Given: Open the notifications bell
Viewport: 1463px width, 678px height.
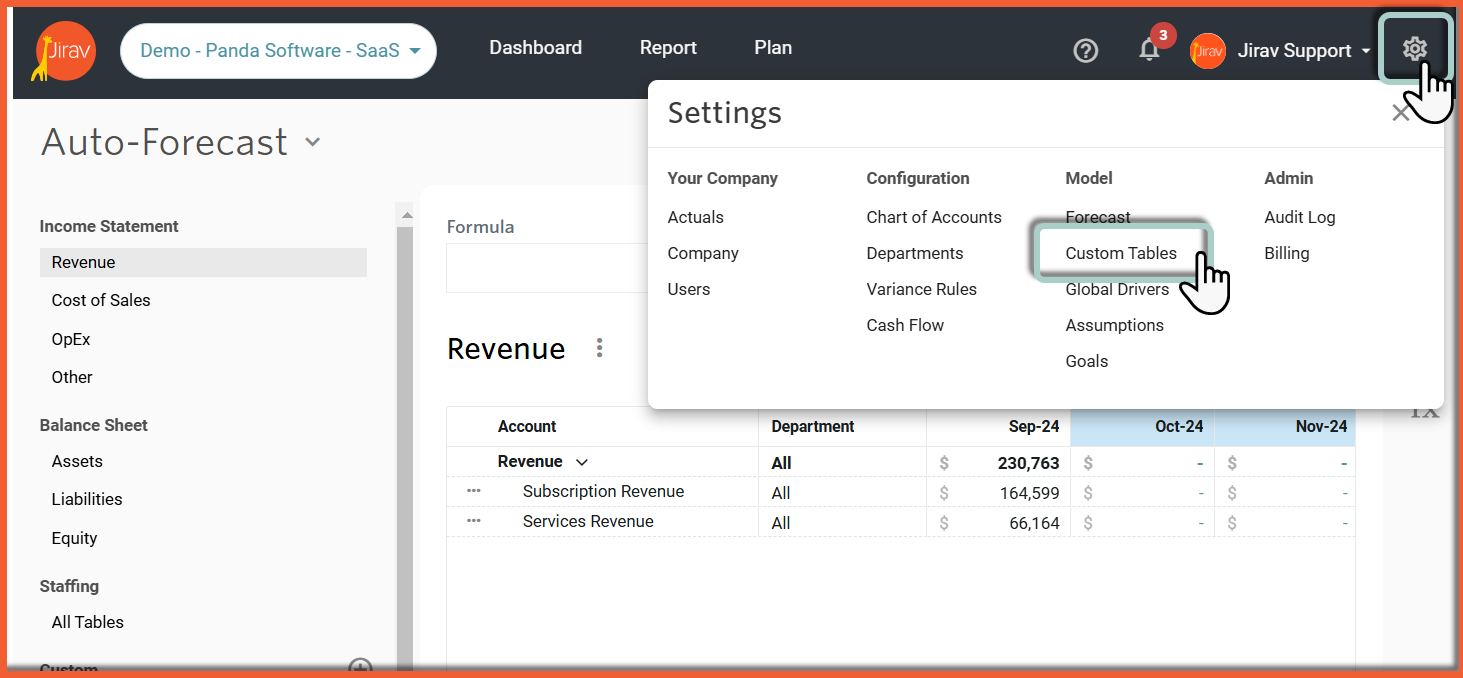Looking at the screenshot, I should click(x=1149, y=50).
